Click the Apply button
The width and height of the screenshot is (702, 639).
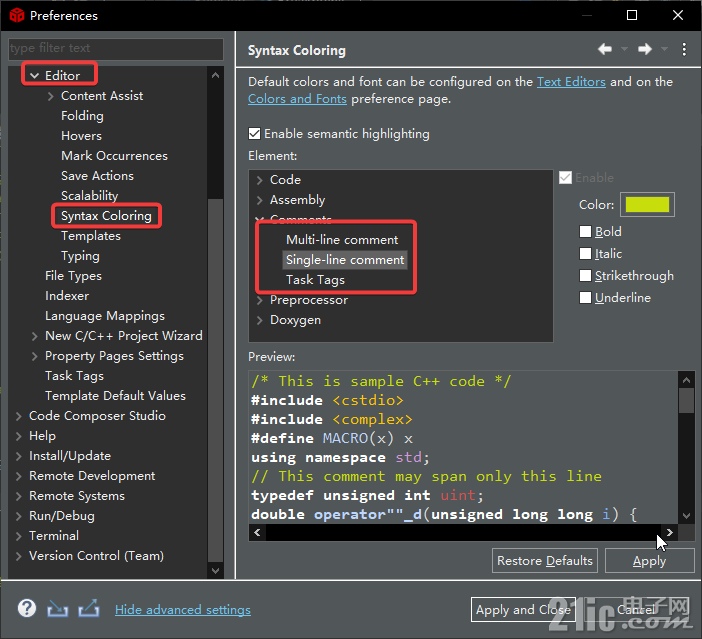point(650,561)
